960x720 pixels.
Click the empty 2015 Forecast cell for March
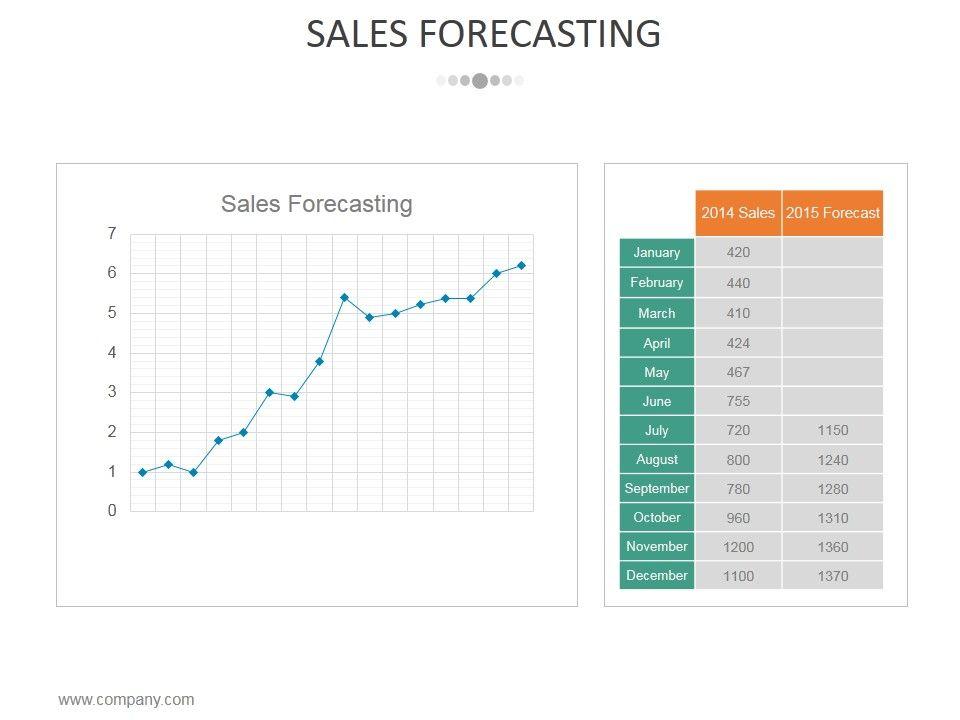click(832, 313)
